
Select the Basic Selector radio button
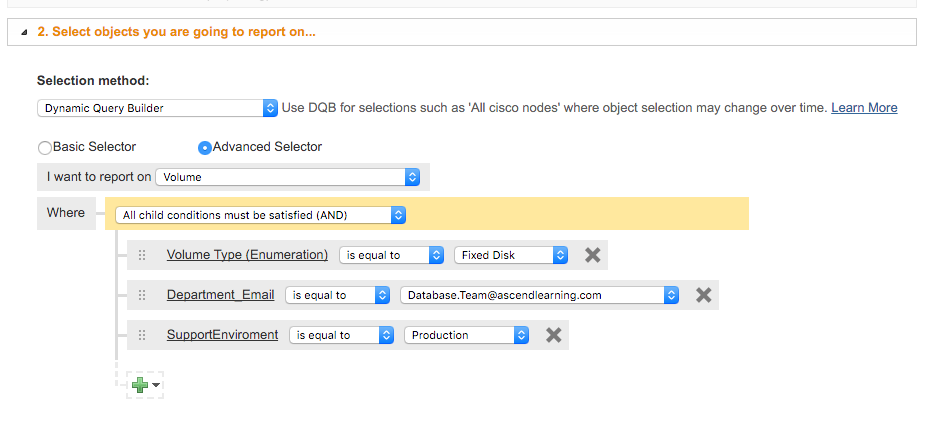45,148
